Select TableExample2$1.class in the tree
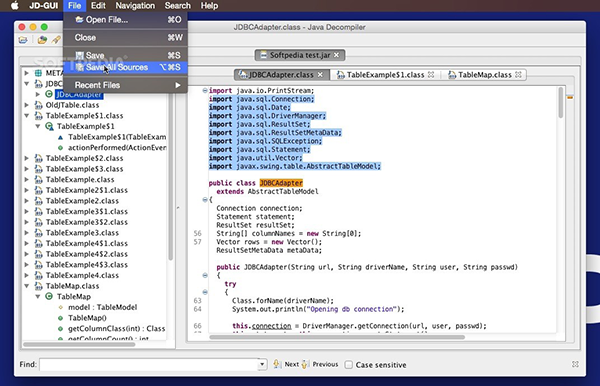 [87, 190]
